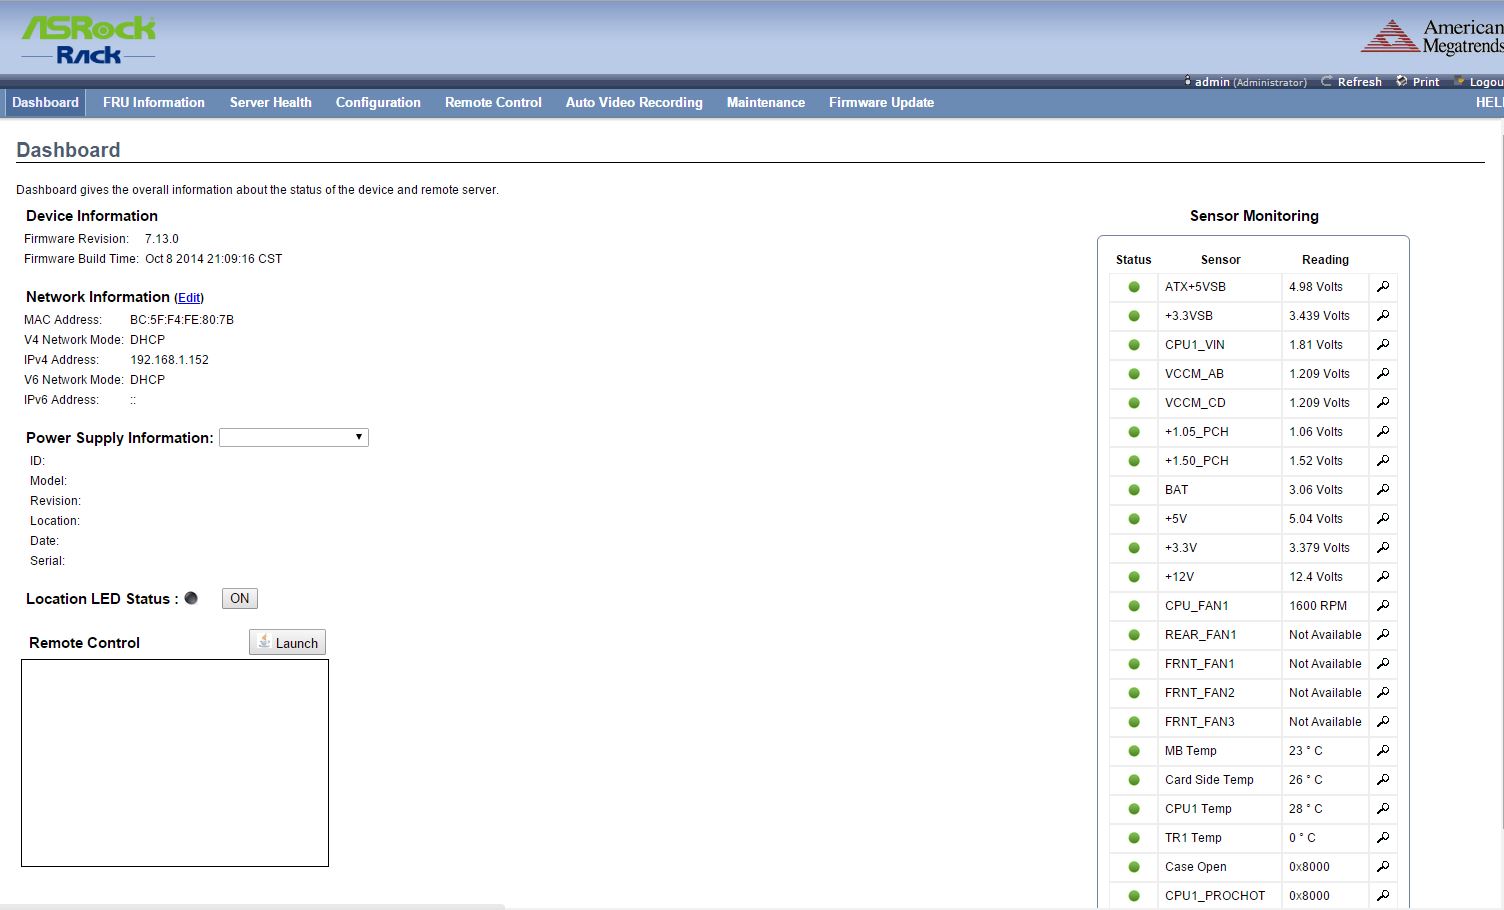The image size is (1504, 910).
Task: Select IPv4 address 192.168.1.152
Action: (169, 360)
